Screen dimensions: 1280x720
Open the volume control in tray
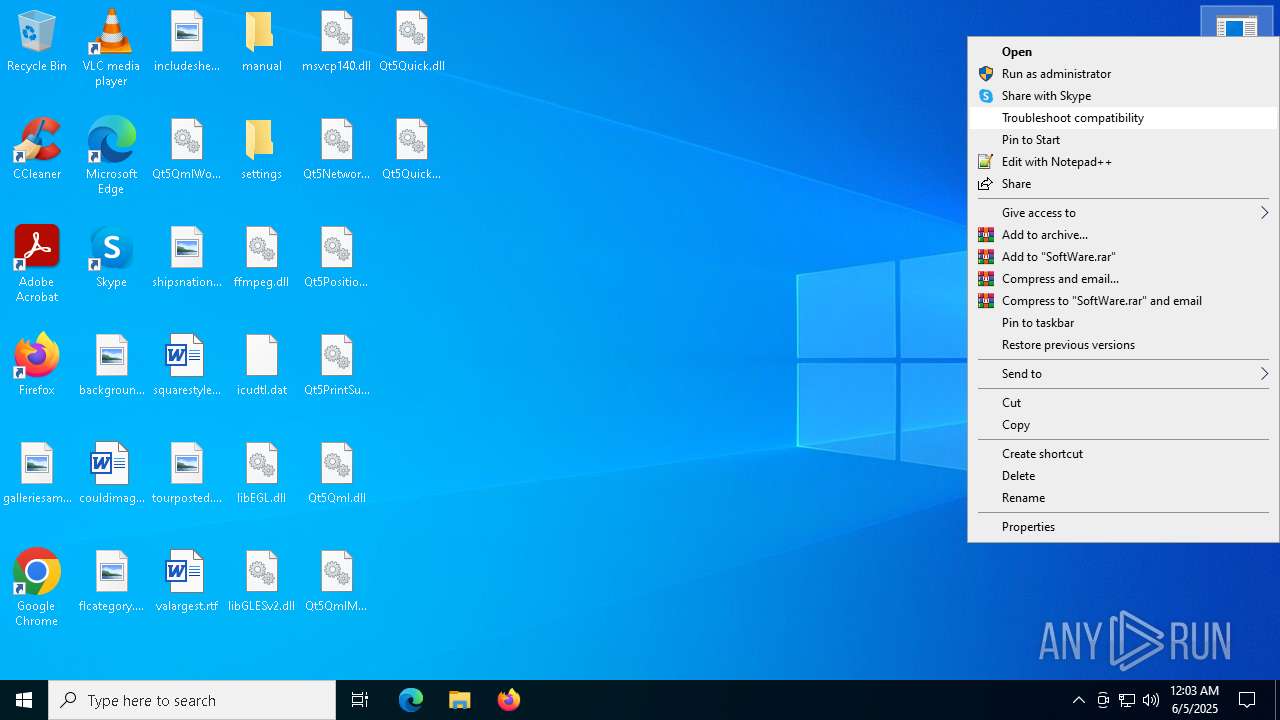click(x=1151, y=700)
